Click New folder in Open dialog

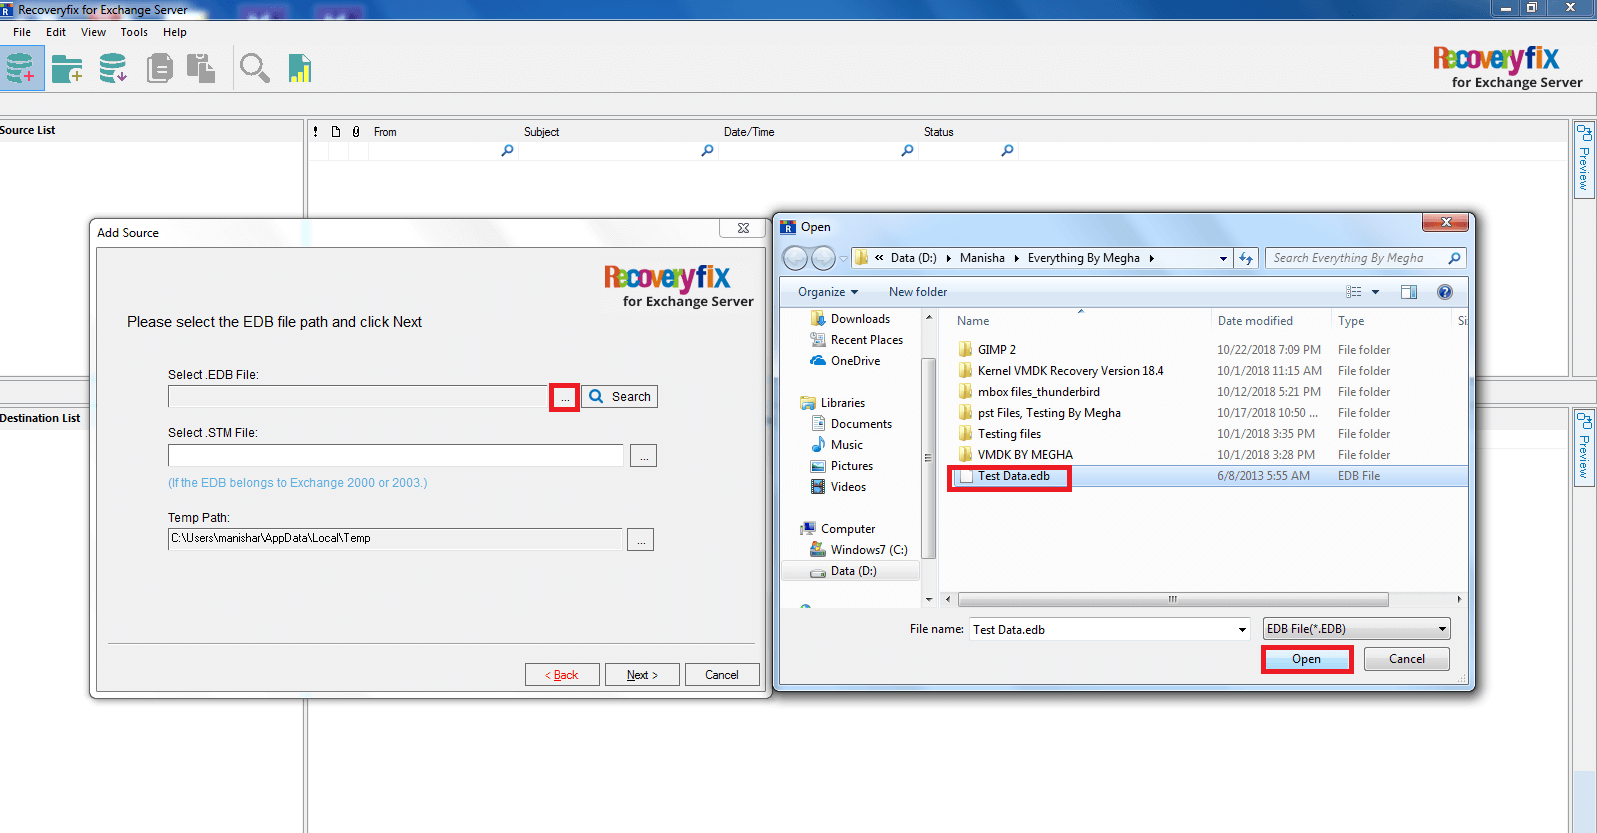click(x=918, y=292)
